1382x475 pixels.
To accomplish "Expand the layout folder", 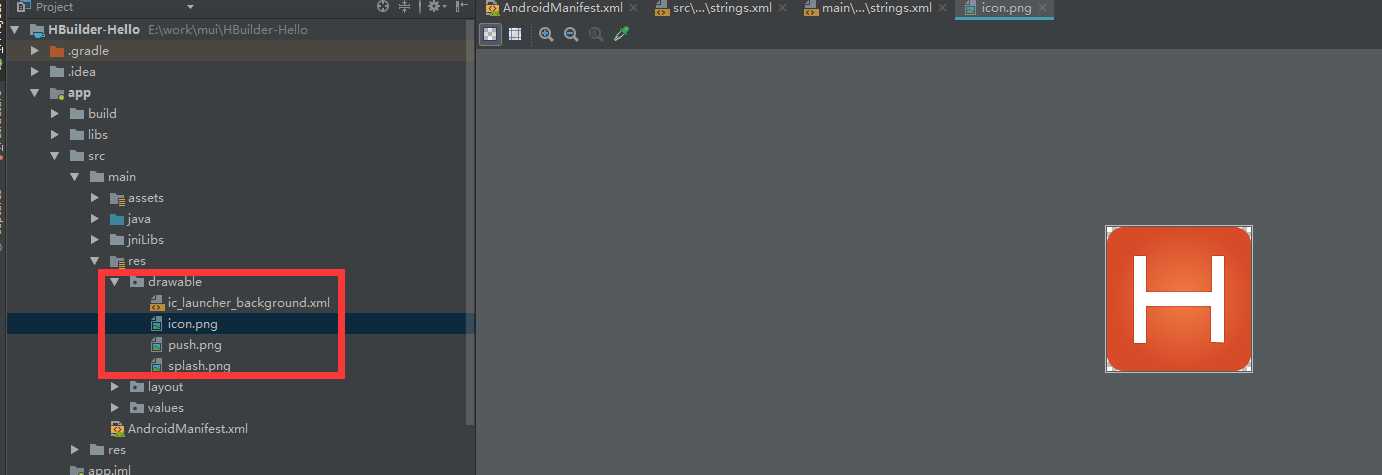I will click(115, 387).
